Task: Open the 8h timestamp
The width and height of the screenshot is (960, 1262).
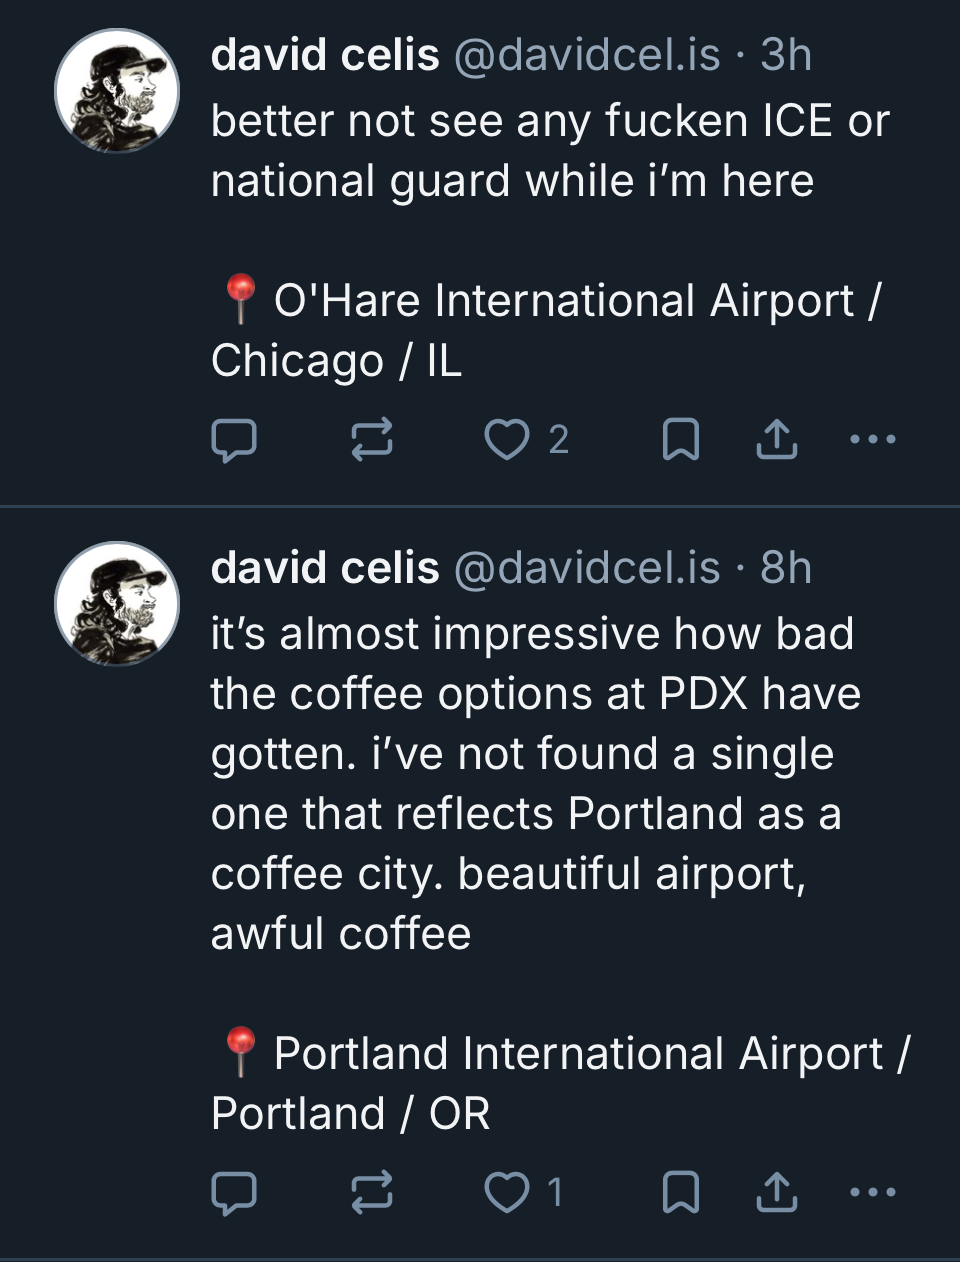Action: 786,568
